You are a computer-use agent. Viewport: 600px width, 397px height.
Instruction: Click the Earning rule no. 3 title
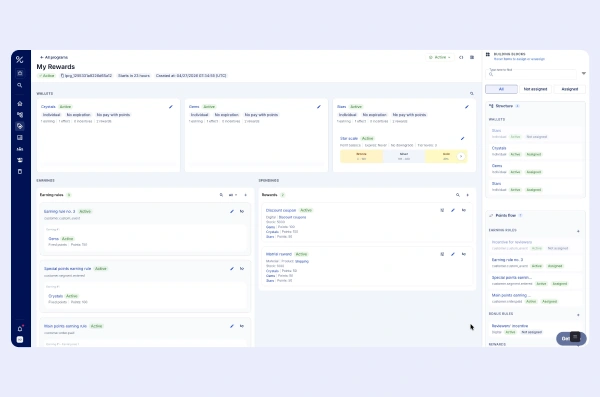[x=59, y=211]
